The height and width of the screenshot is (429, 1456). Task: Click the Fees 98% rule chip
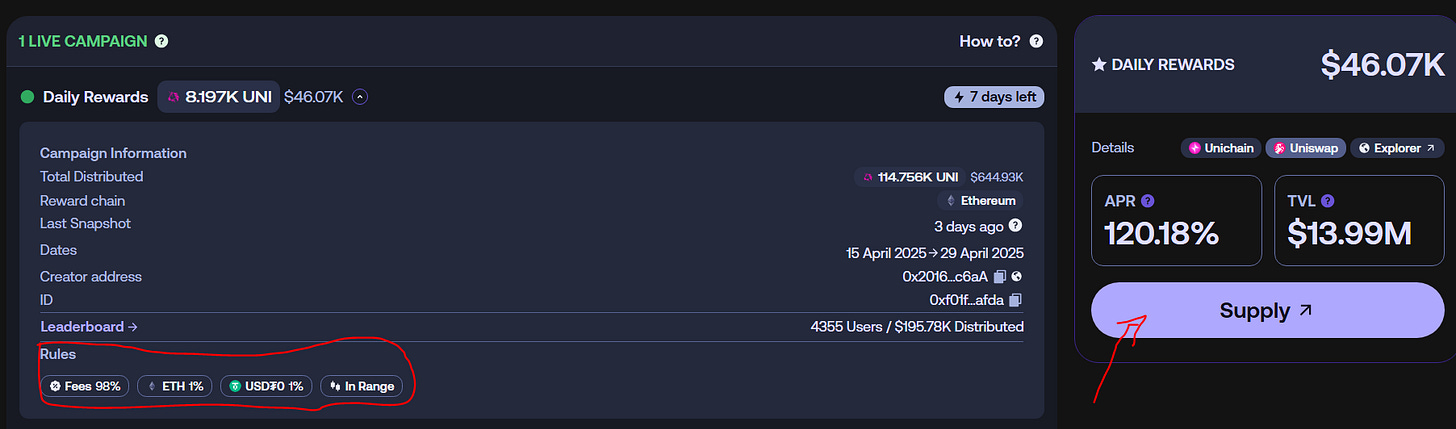click(85, 386)
